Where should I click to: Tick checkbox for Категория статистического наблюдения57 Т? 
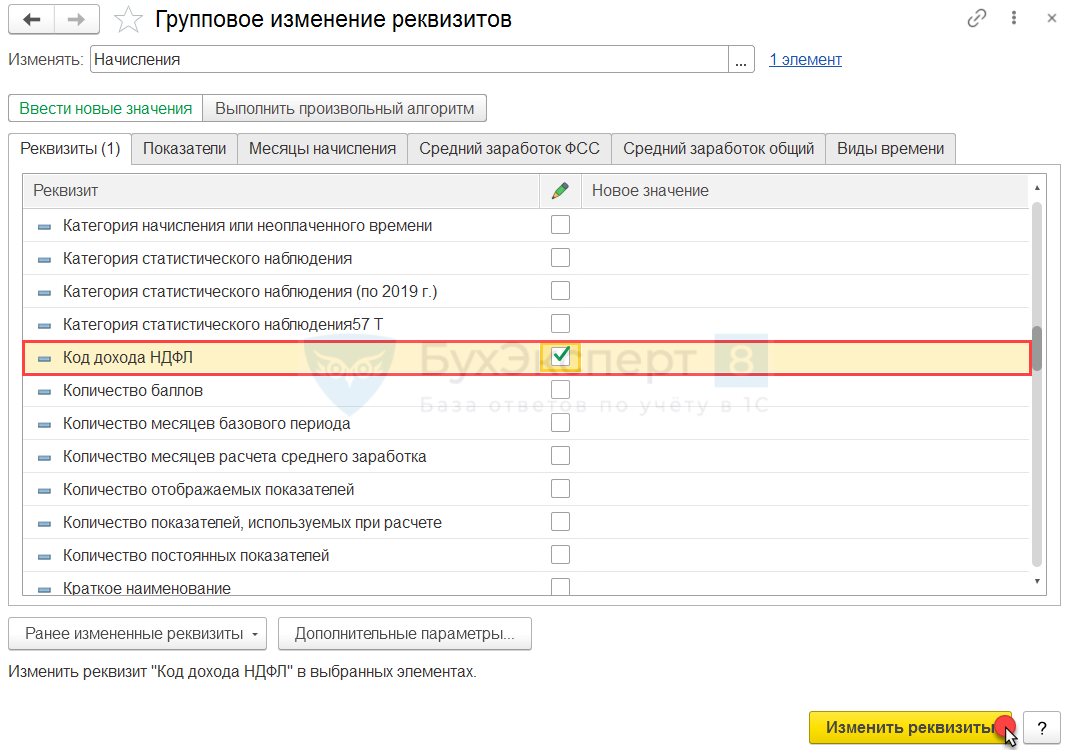(x=561, y=324)
